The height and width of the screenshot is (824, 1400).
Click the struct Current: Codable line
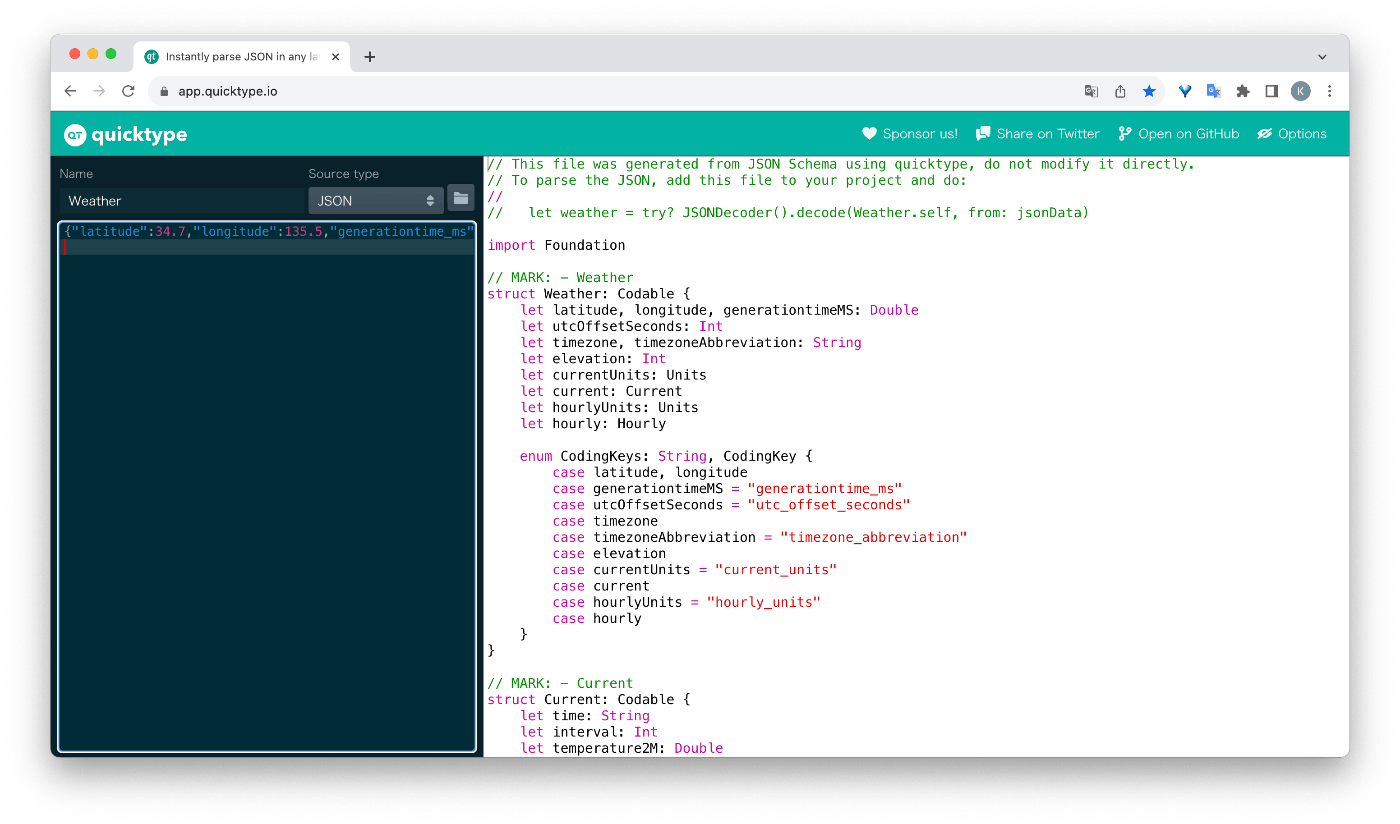tap(589, 700)
